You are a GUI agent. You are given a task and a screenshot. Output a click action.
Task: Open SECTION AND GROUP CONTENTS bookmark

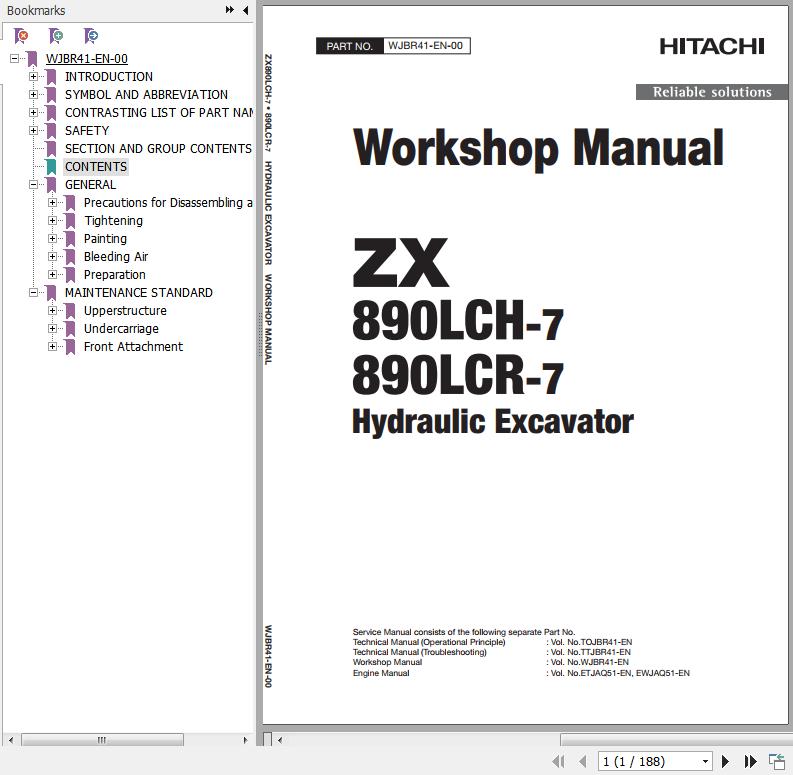[158, 149]
